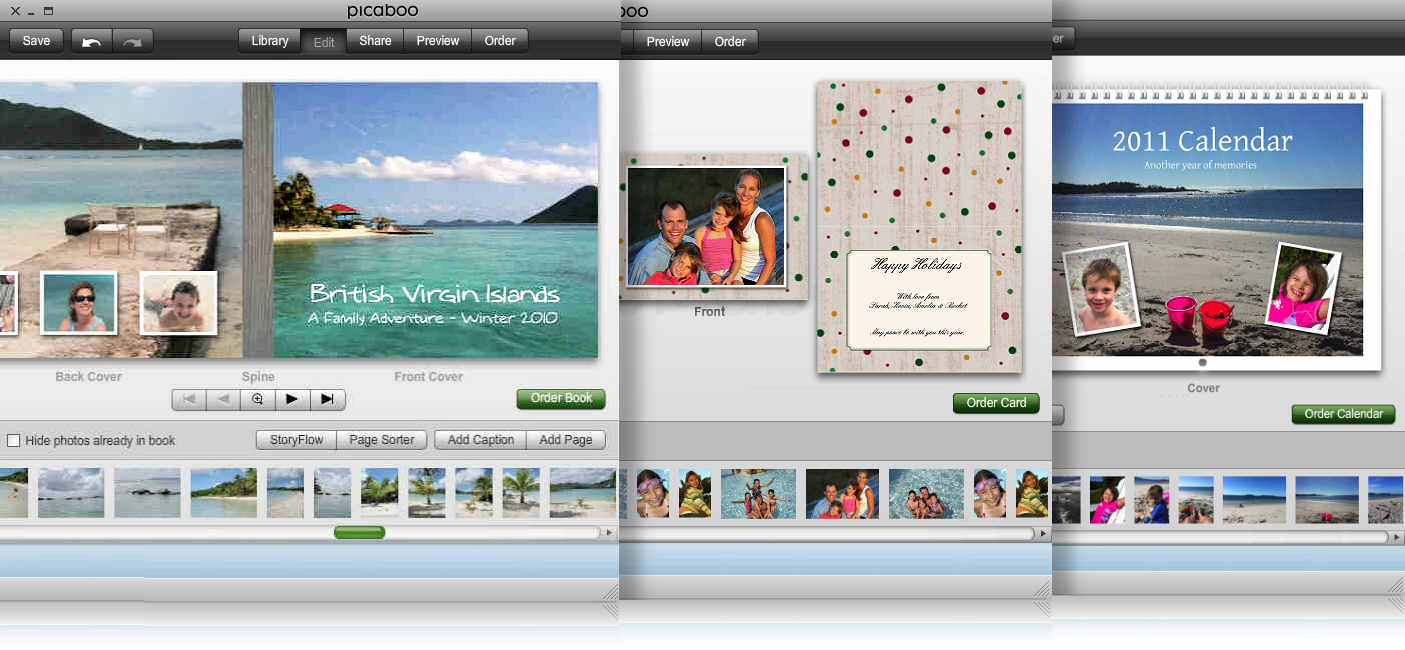Click the Save button
Viewport: 1405px width, 650px height.
pos(36,41)
